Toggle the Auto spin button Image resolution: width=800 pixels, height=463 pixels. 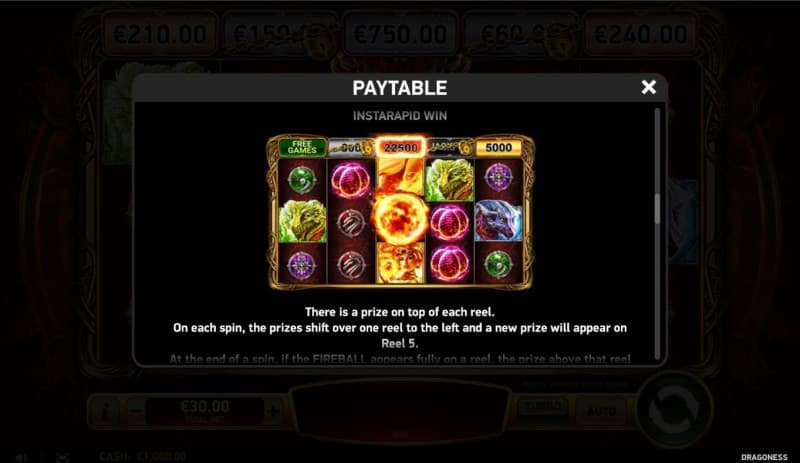click(601, 411)
